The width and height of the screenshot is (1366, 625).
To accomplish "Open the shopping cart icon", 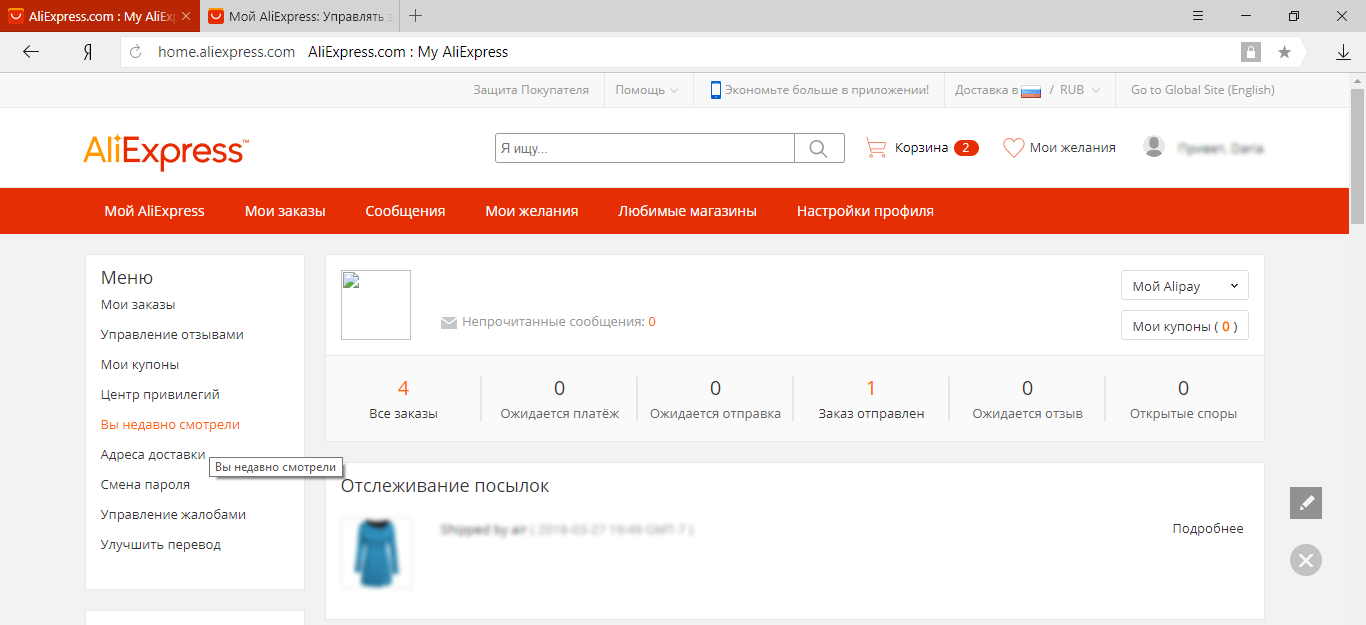I will [x=876, y=148].
